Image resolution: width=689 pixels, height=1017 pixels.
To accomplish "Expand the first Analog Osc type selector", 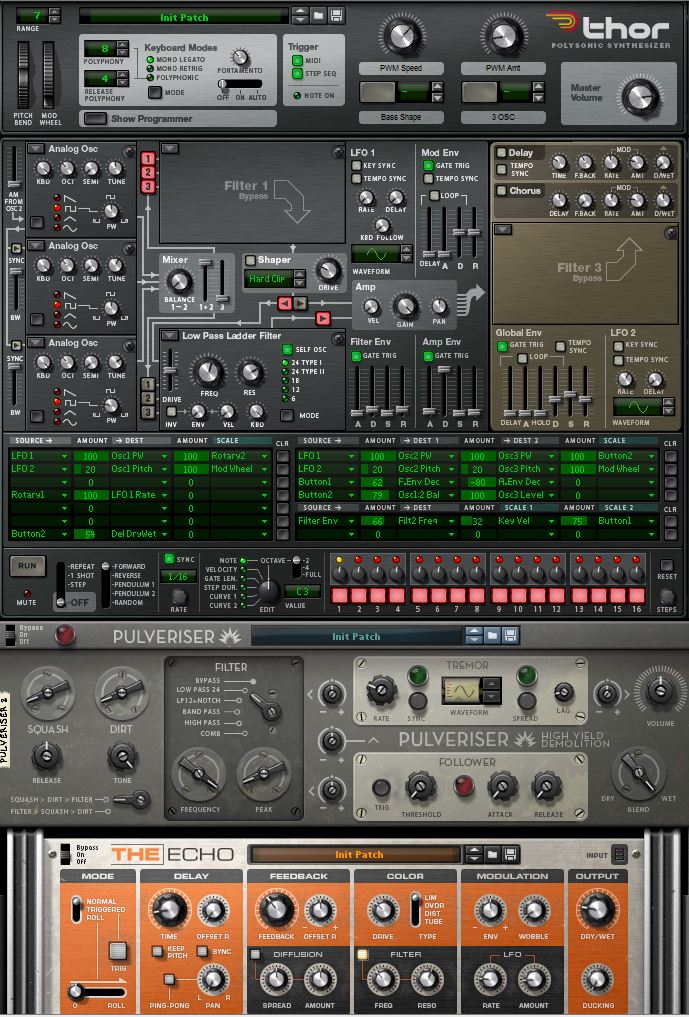I will 37,149.
